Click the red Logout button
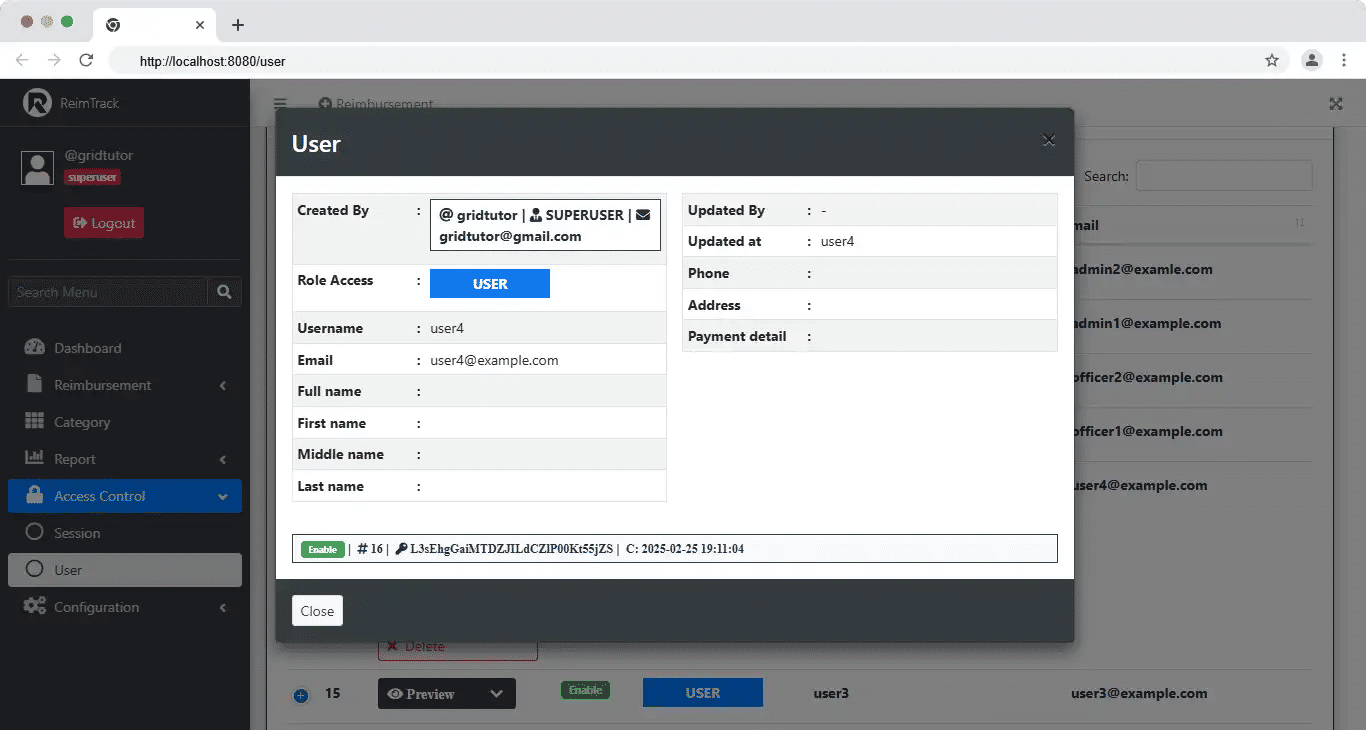1366x730 pixels. [104, 223]
